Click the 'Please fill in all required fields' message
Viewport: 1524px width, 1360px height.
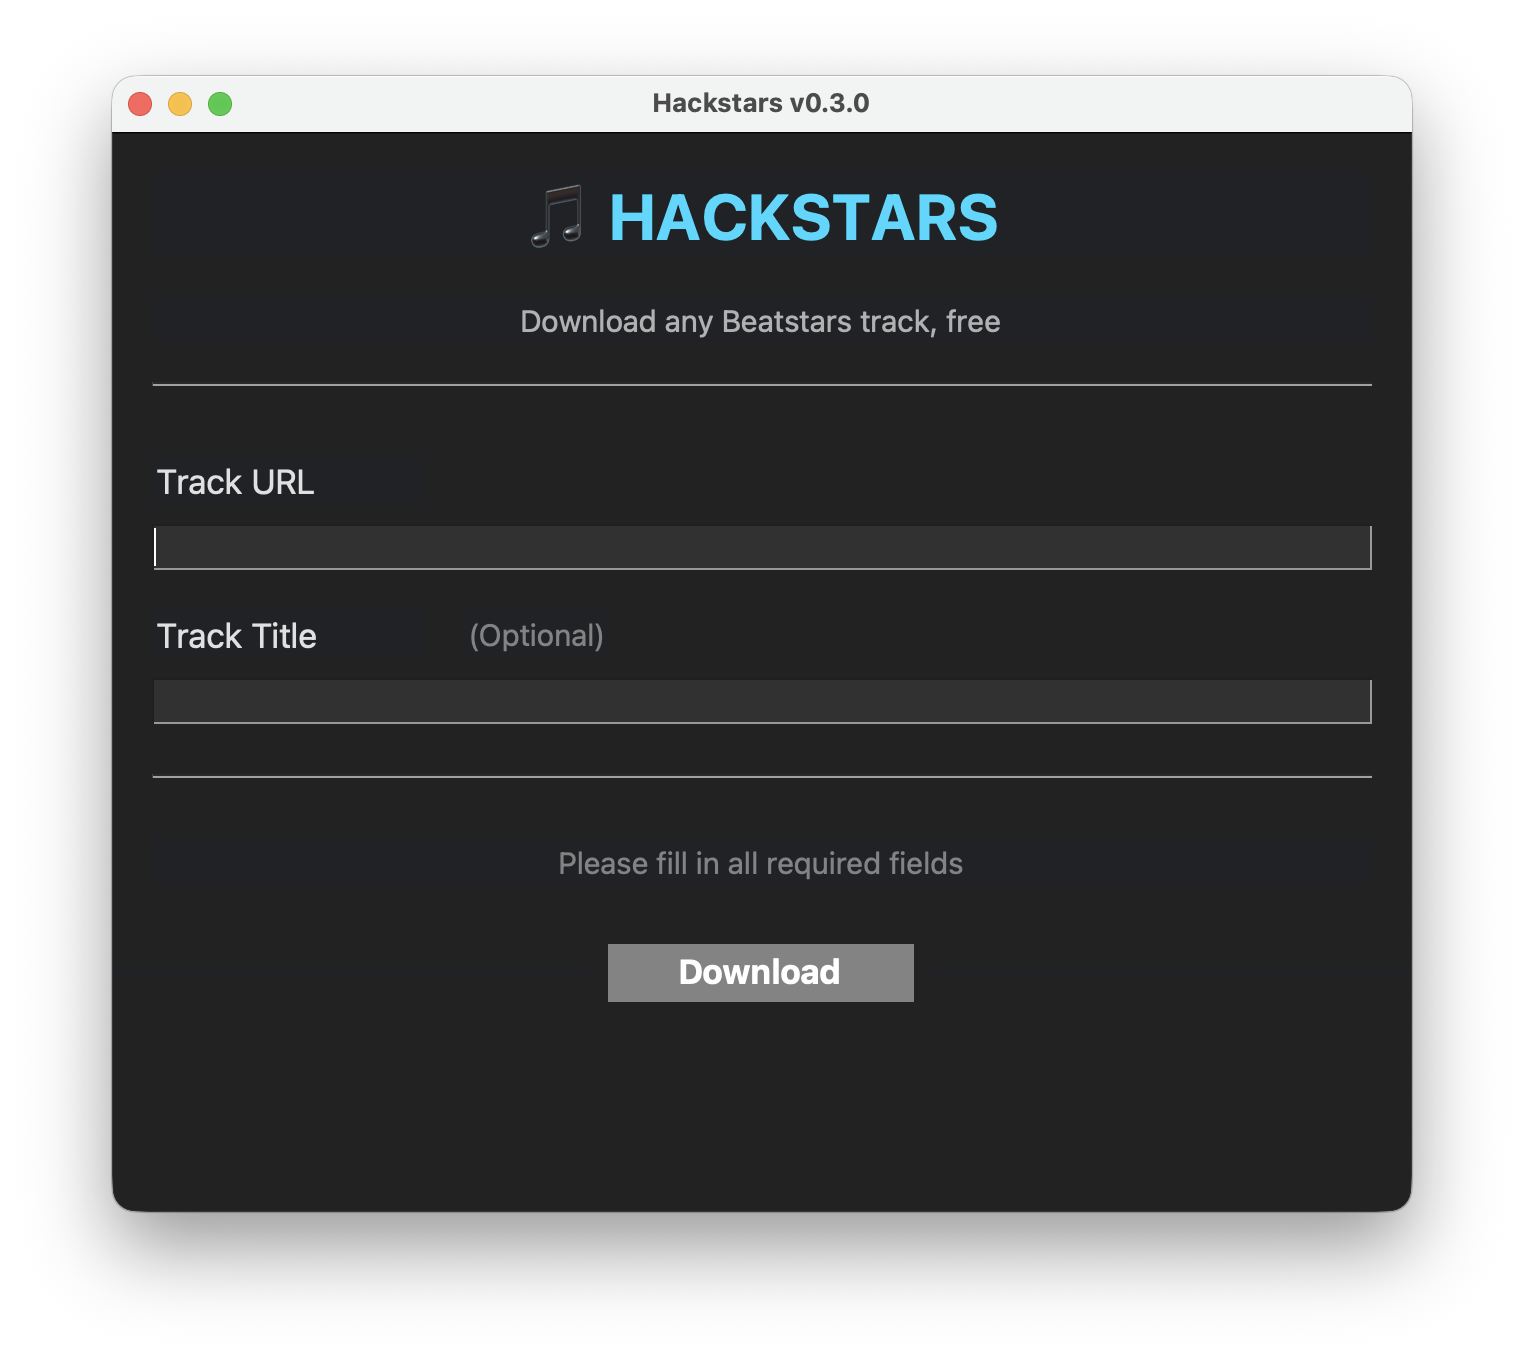(x=761, y=863)
